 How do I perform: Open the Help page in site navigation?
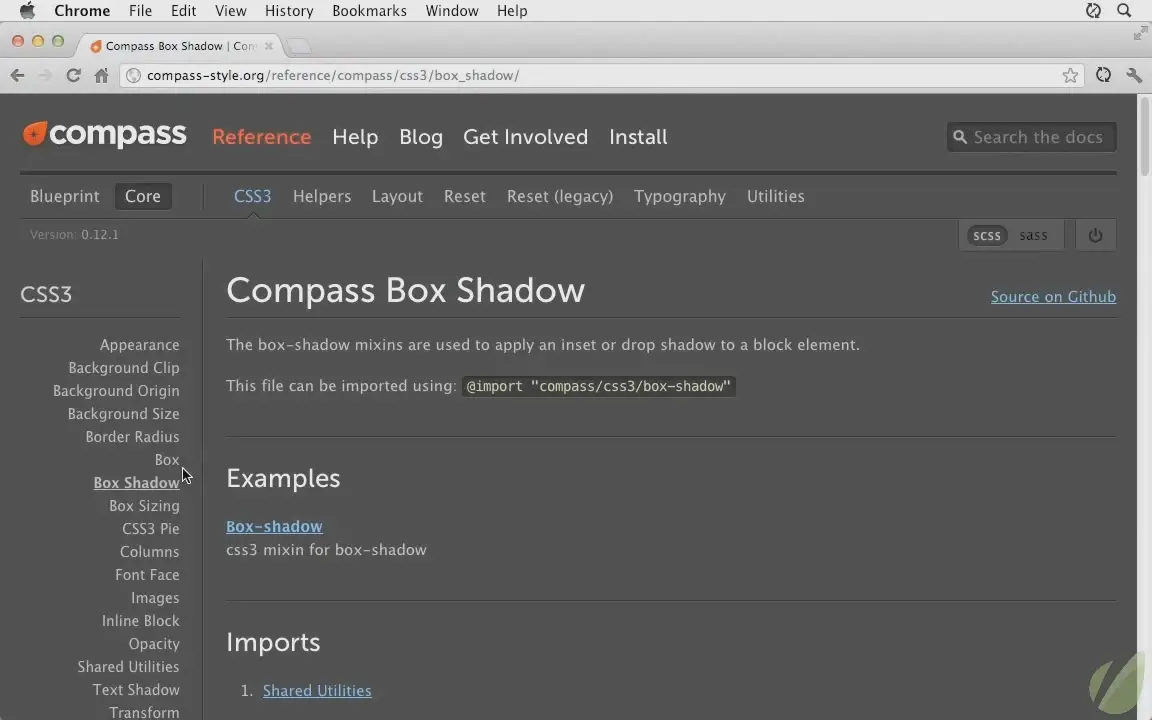point(355,137)
